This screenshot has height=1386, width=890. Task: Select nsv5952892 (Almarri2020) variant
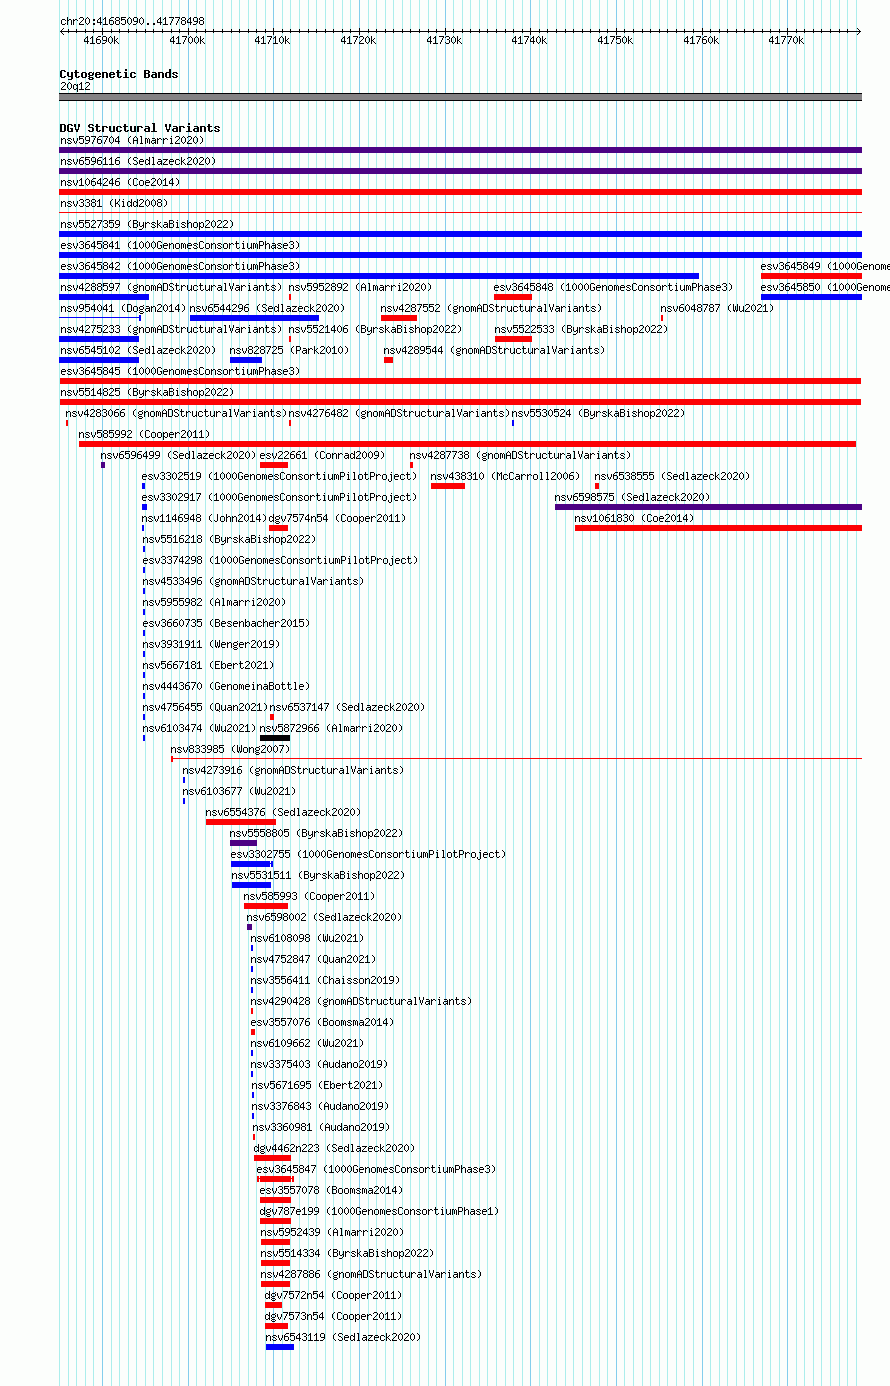[x=361, y=287]
